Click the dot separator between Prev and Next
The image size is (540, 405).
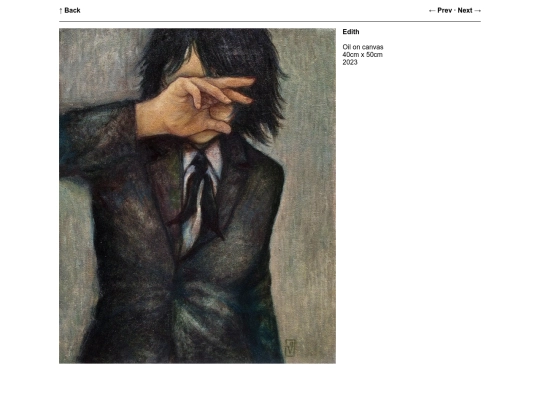coord(455,10)
